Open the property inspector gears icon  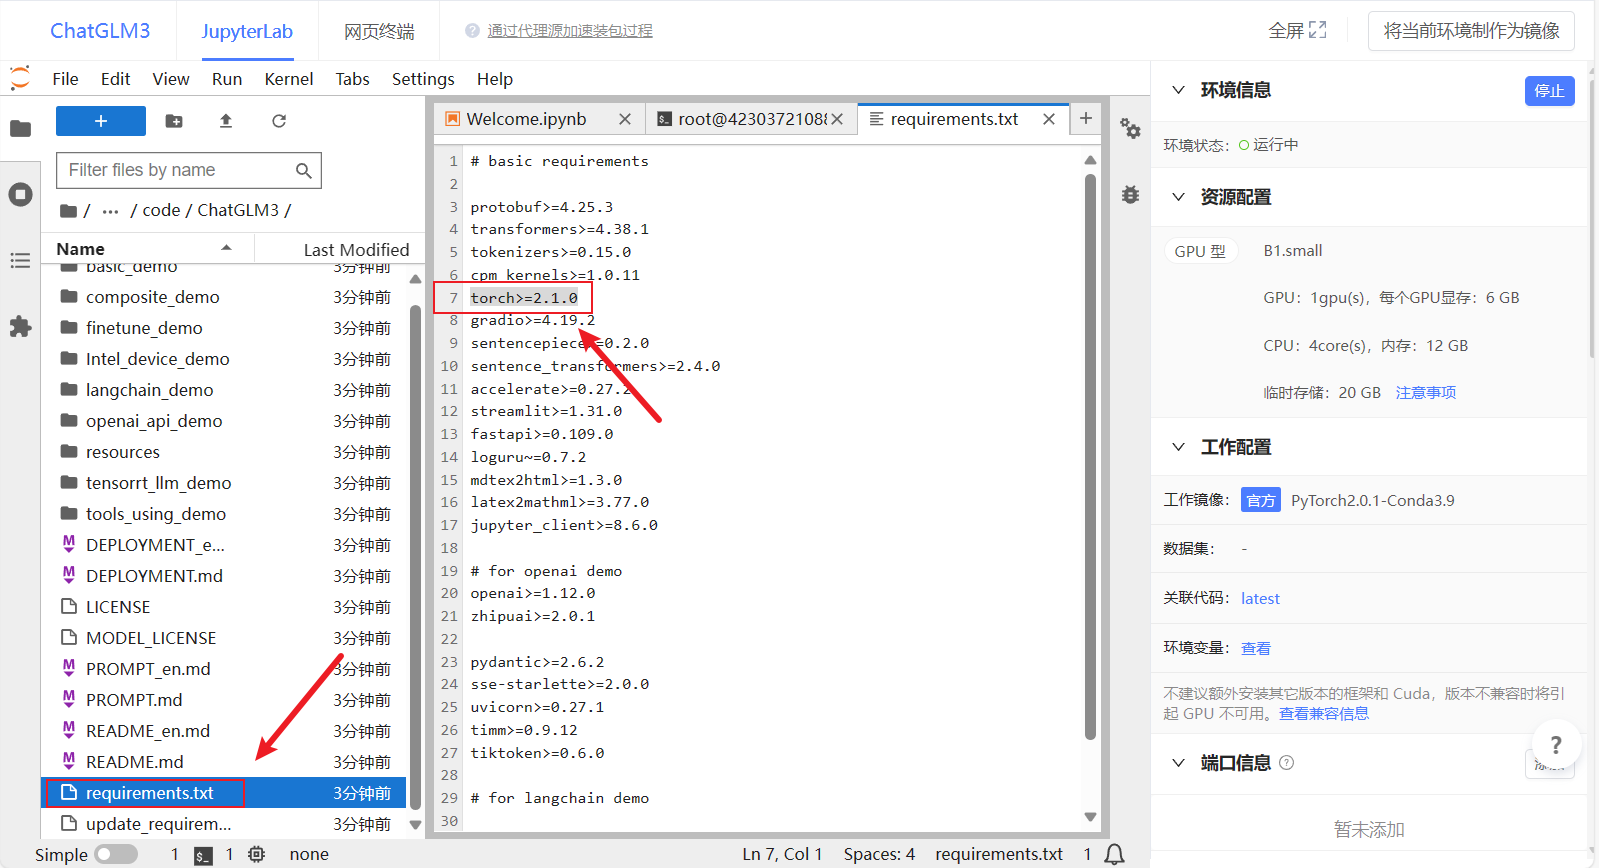tap(1130, 128)
